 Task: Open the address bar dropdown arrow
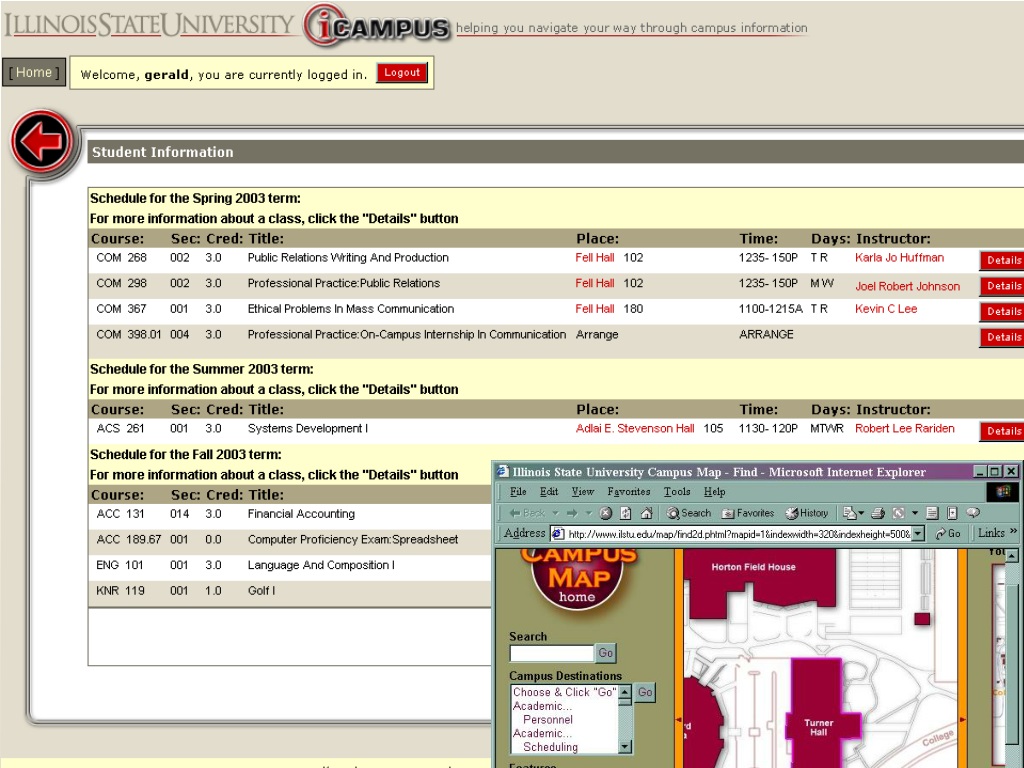tap(918, 534)
